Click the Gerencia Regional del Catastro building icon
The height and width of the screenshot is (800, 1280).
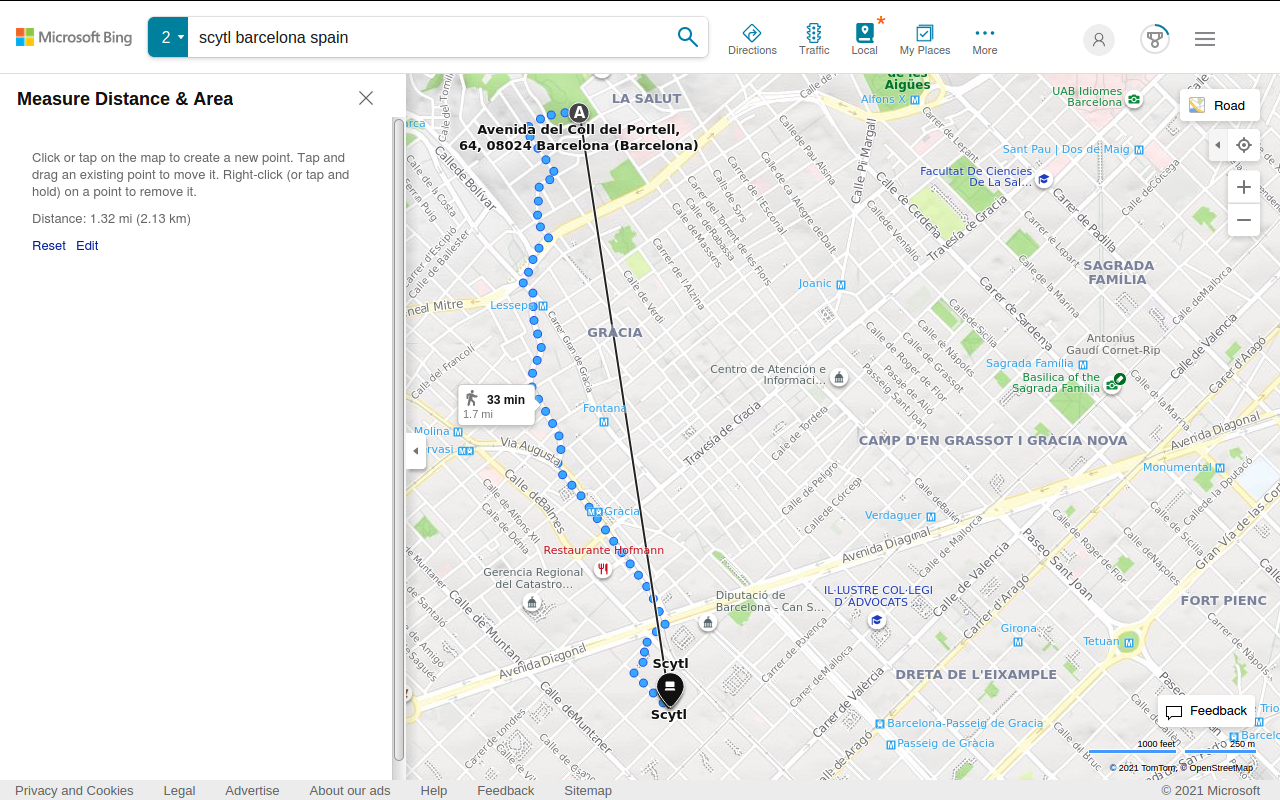click(532, 602)
